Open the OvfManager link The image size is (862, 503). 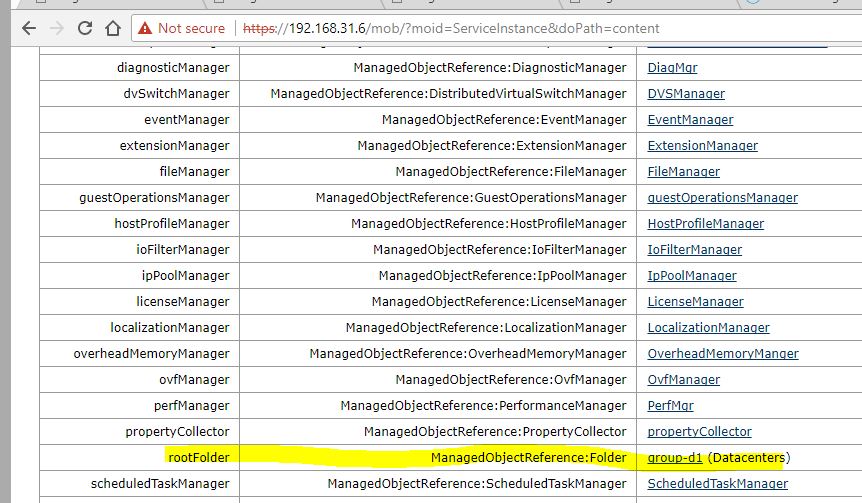tap(683, 380)
